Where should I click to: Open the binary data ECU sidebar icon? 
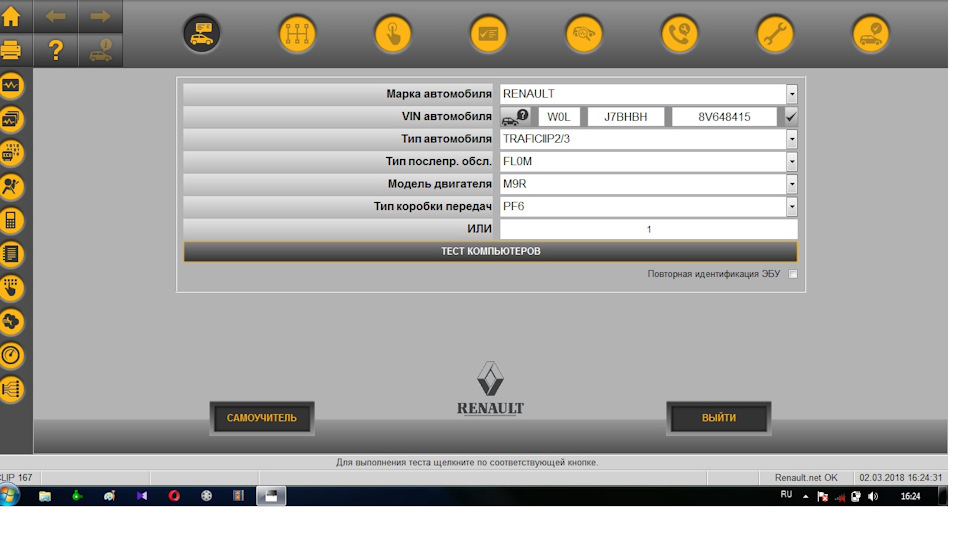click(x=12, y=153)
